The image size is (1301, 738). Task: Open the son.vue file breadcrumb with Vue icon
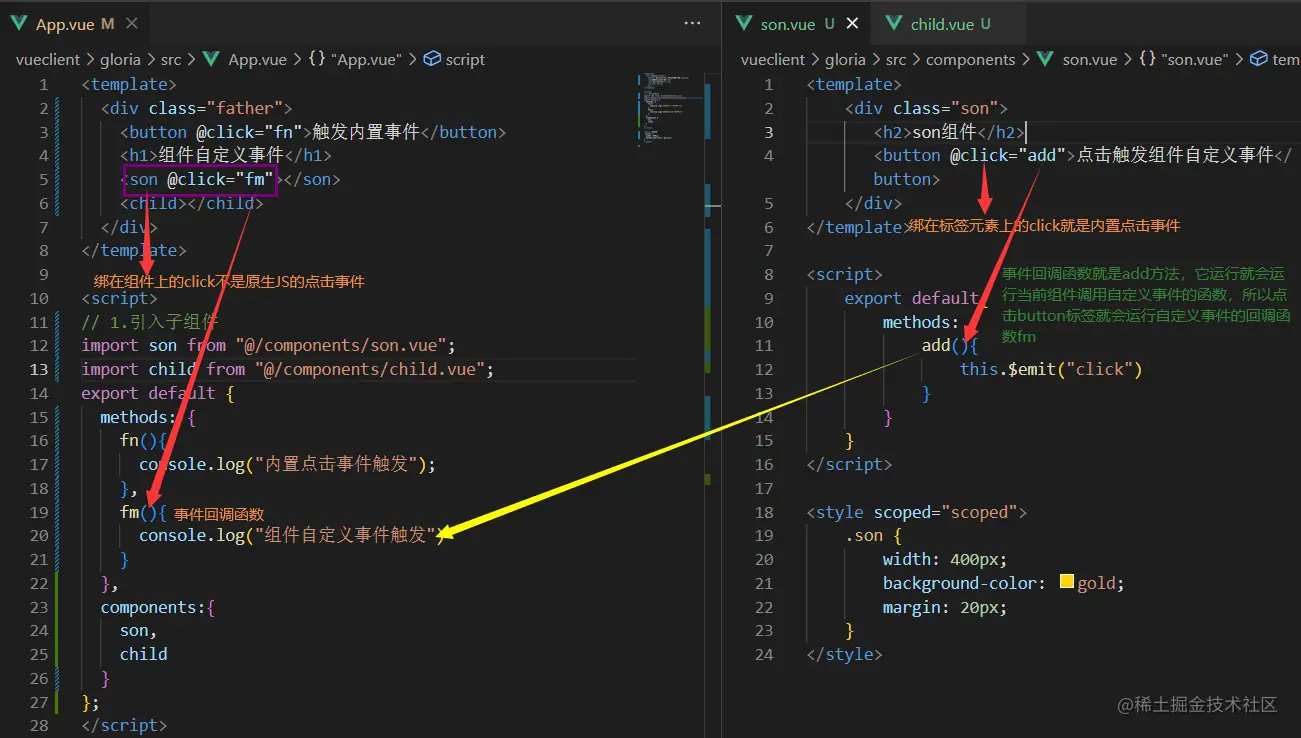point(1077,60)
